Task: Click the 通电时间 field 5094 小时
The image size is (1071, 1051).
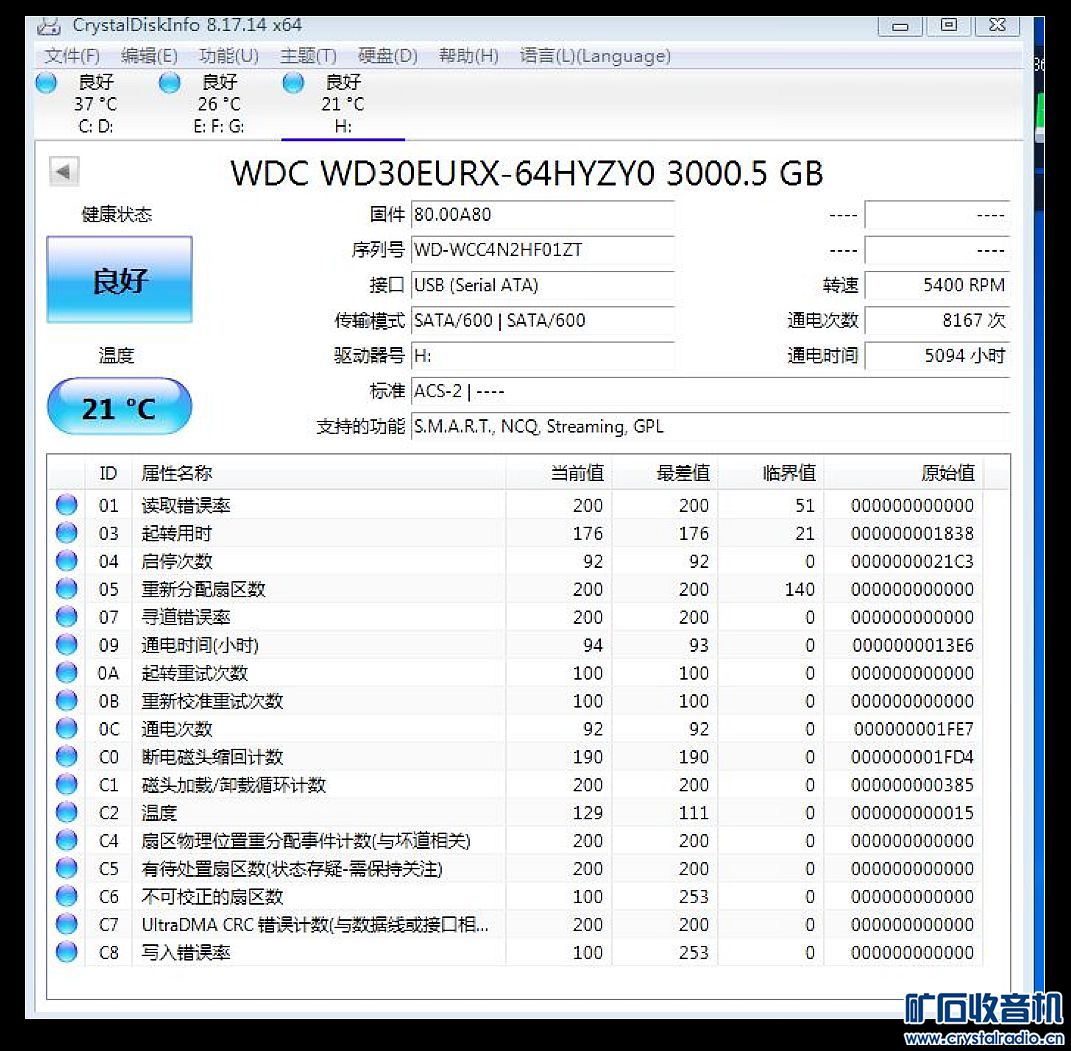Action: coord(937,356)
